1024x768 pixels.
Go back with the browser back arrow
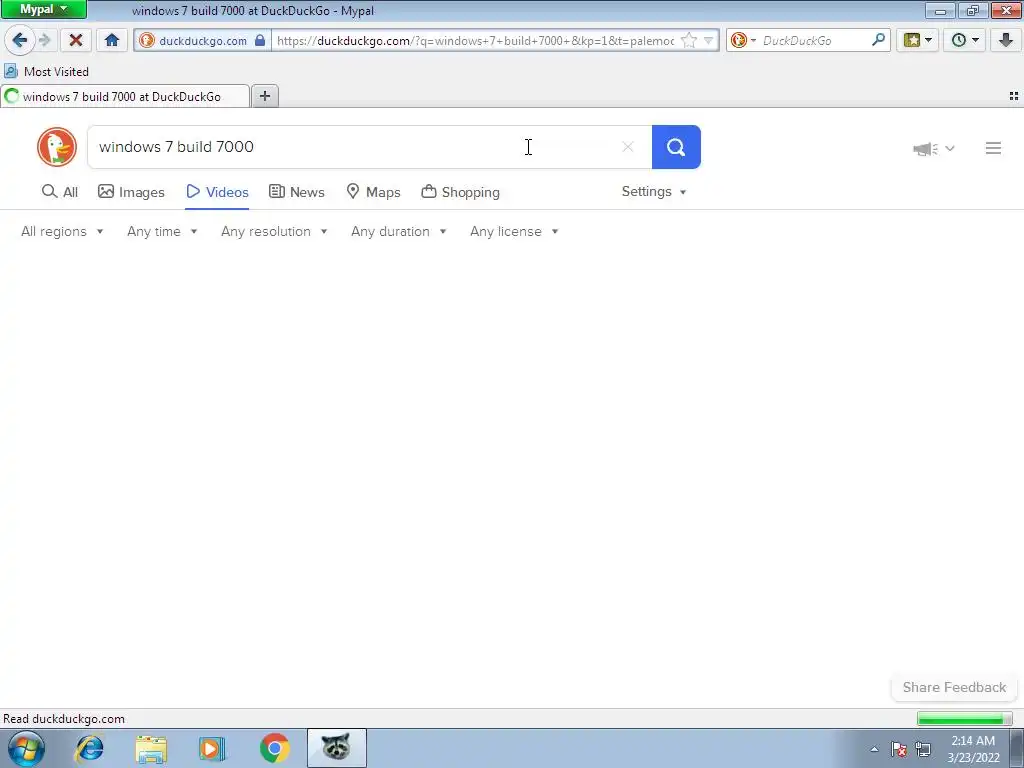[20, 40]
